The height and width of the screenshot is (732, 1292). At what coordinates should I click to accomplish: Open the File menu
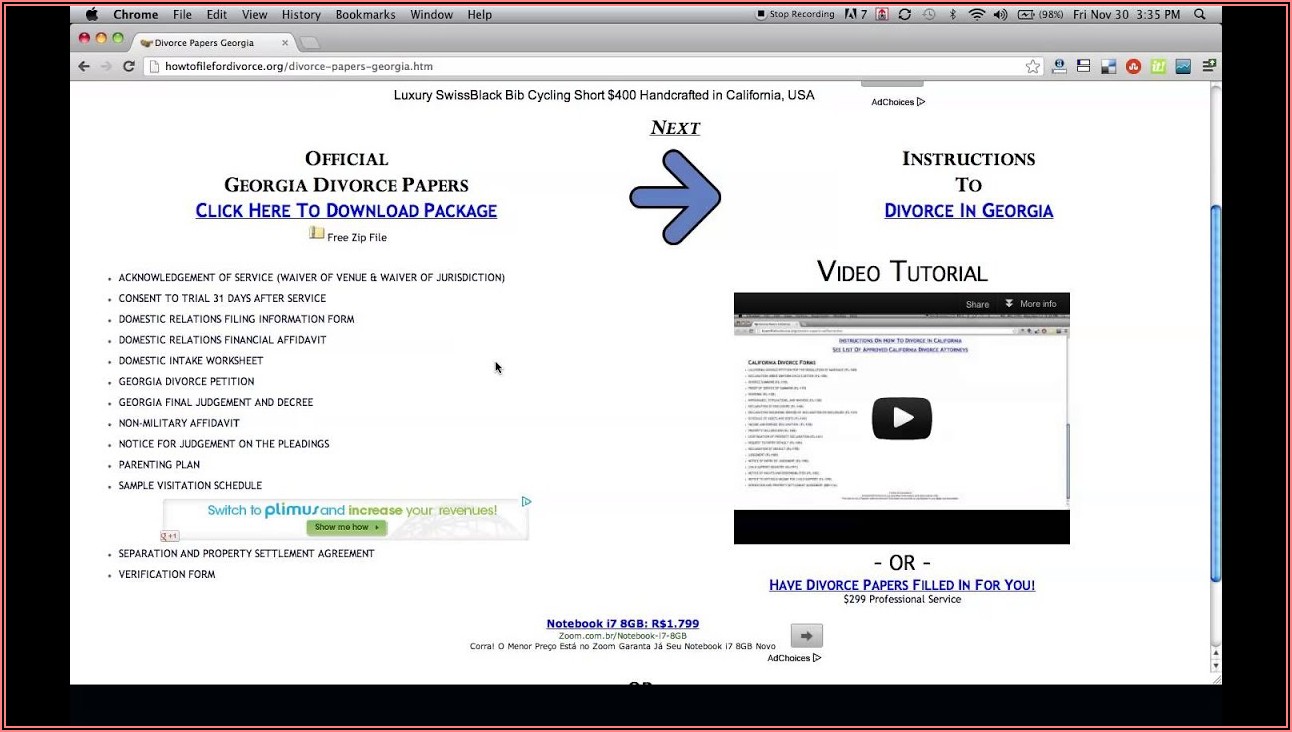pyautogui.click(x=182, y=14)
